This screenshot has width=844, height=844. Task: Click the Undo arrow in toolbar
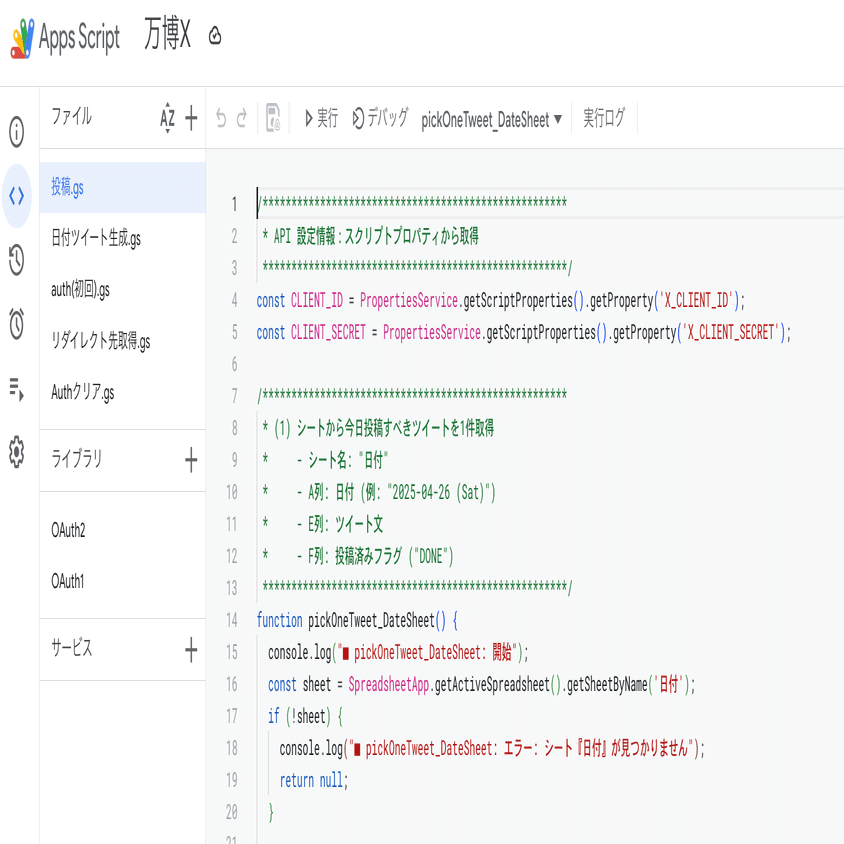coord(221,118)
